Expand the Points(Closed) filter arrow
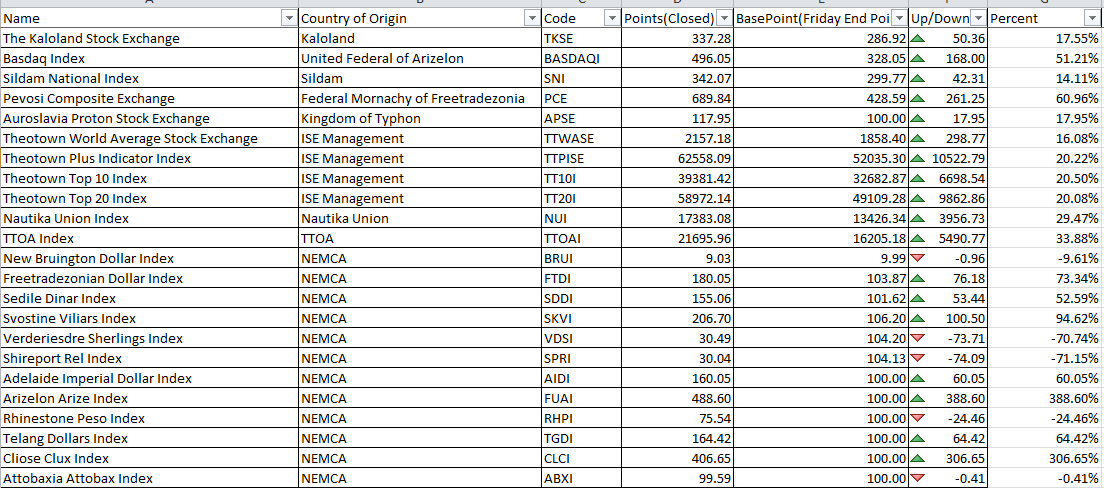Viewport: 1104px width, 488px height. click(x=724, y=19)
